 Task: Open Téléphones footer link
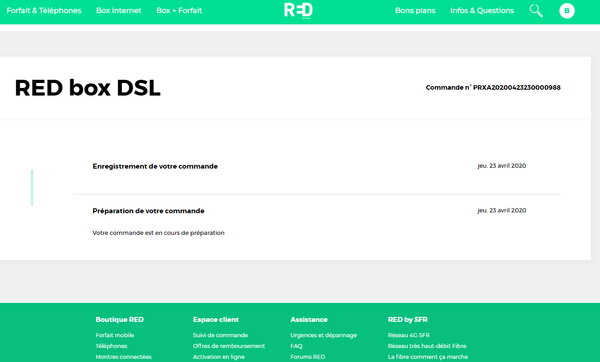click(111, 346)
